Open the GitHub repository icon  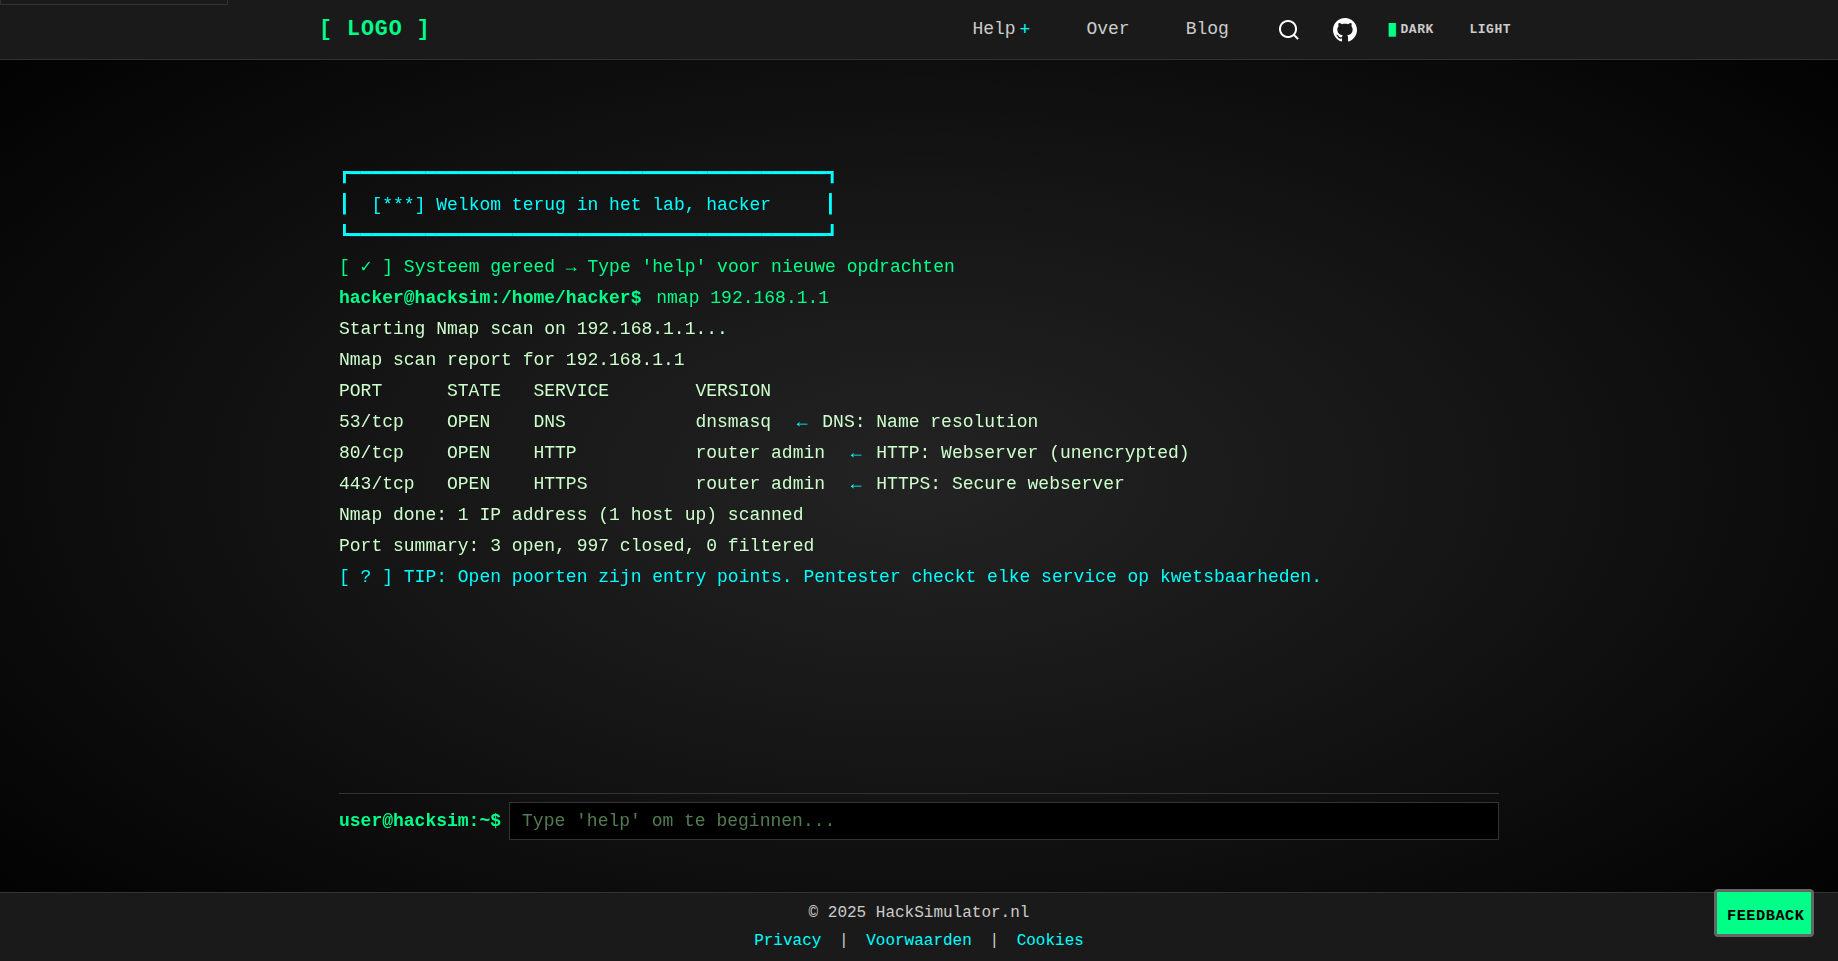click(x=1344, y=30)
